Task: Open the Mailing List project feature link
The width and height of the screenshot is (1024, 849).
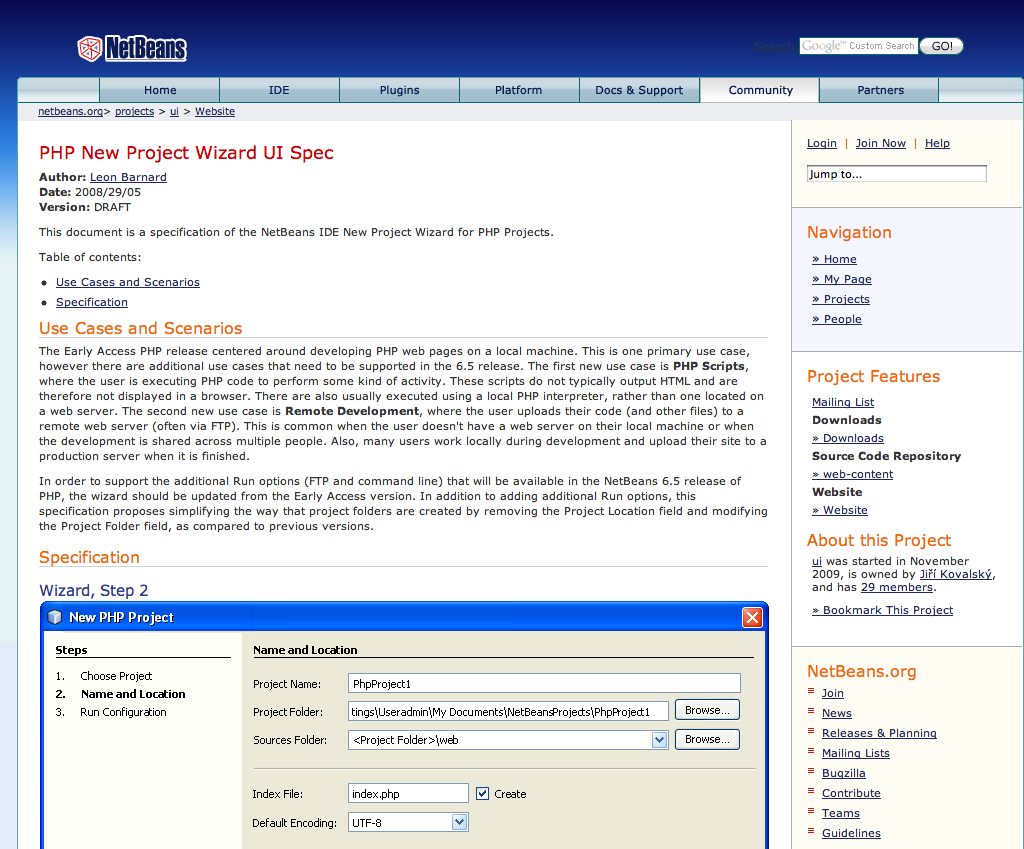Action: (x=843, y=402)
